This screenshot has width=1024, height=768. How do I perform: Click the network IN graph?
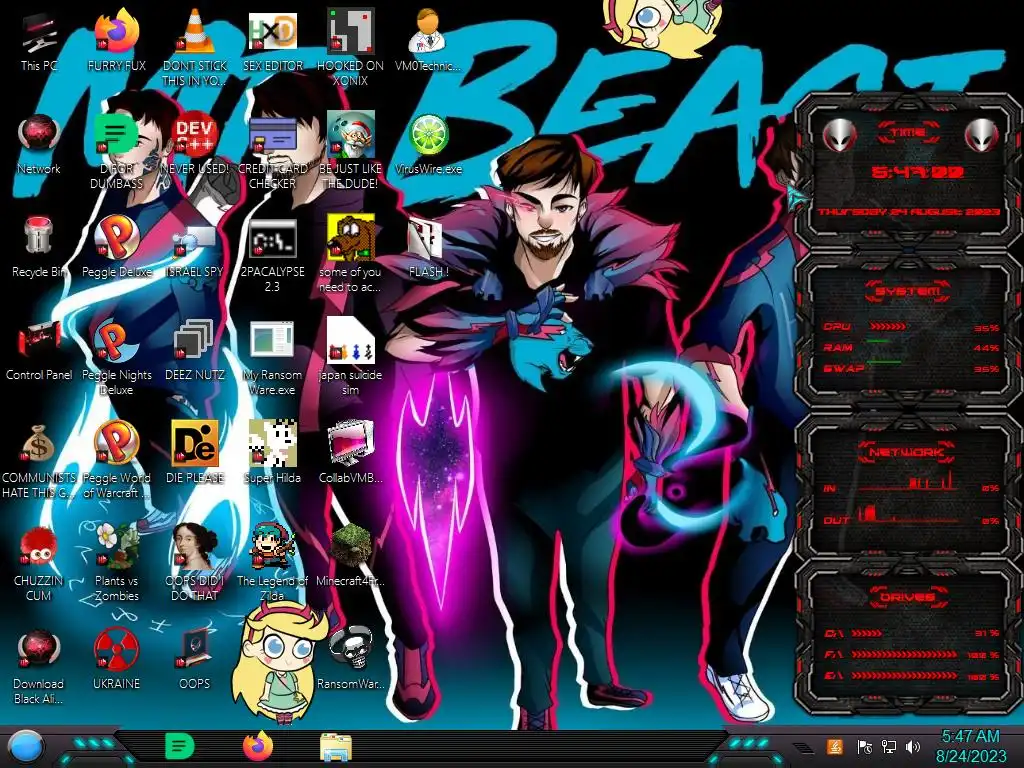[909, 482]
